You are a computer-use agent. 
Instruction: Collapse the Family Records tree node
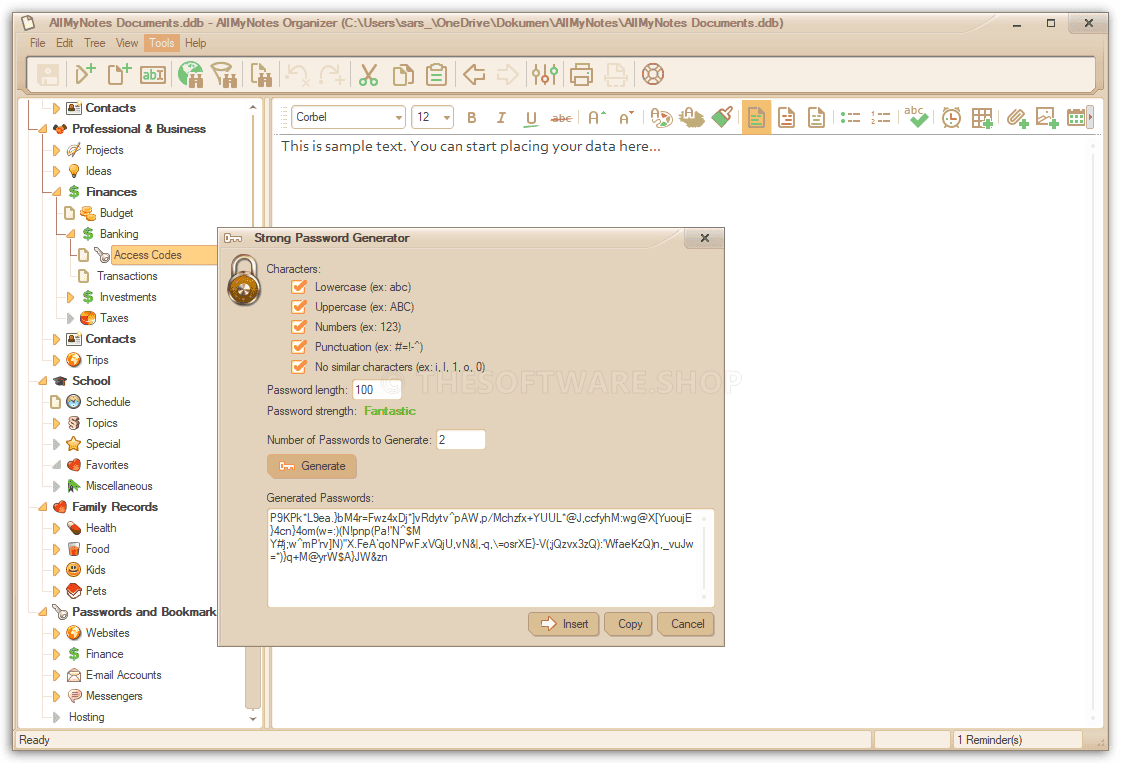(42, 507)
